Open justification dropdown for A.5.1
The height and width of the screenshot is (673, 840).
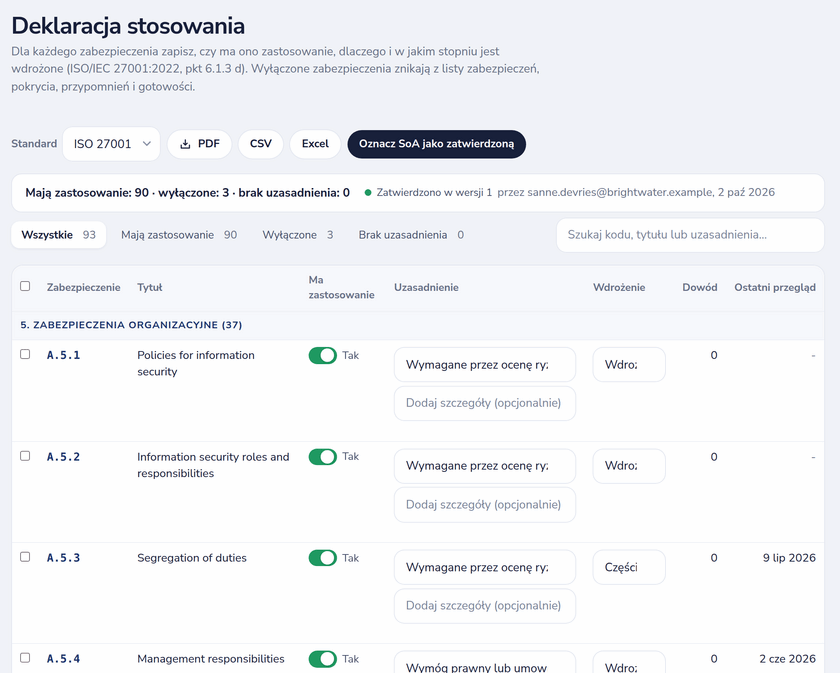coord(485,365)
